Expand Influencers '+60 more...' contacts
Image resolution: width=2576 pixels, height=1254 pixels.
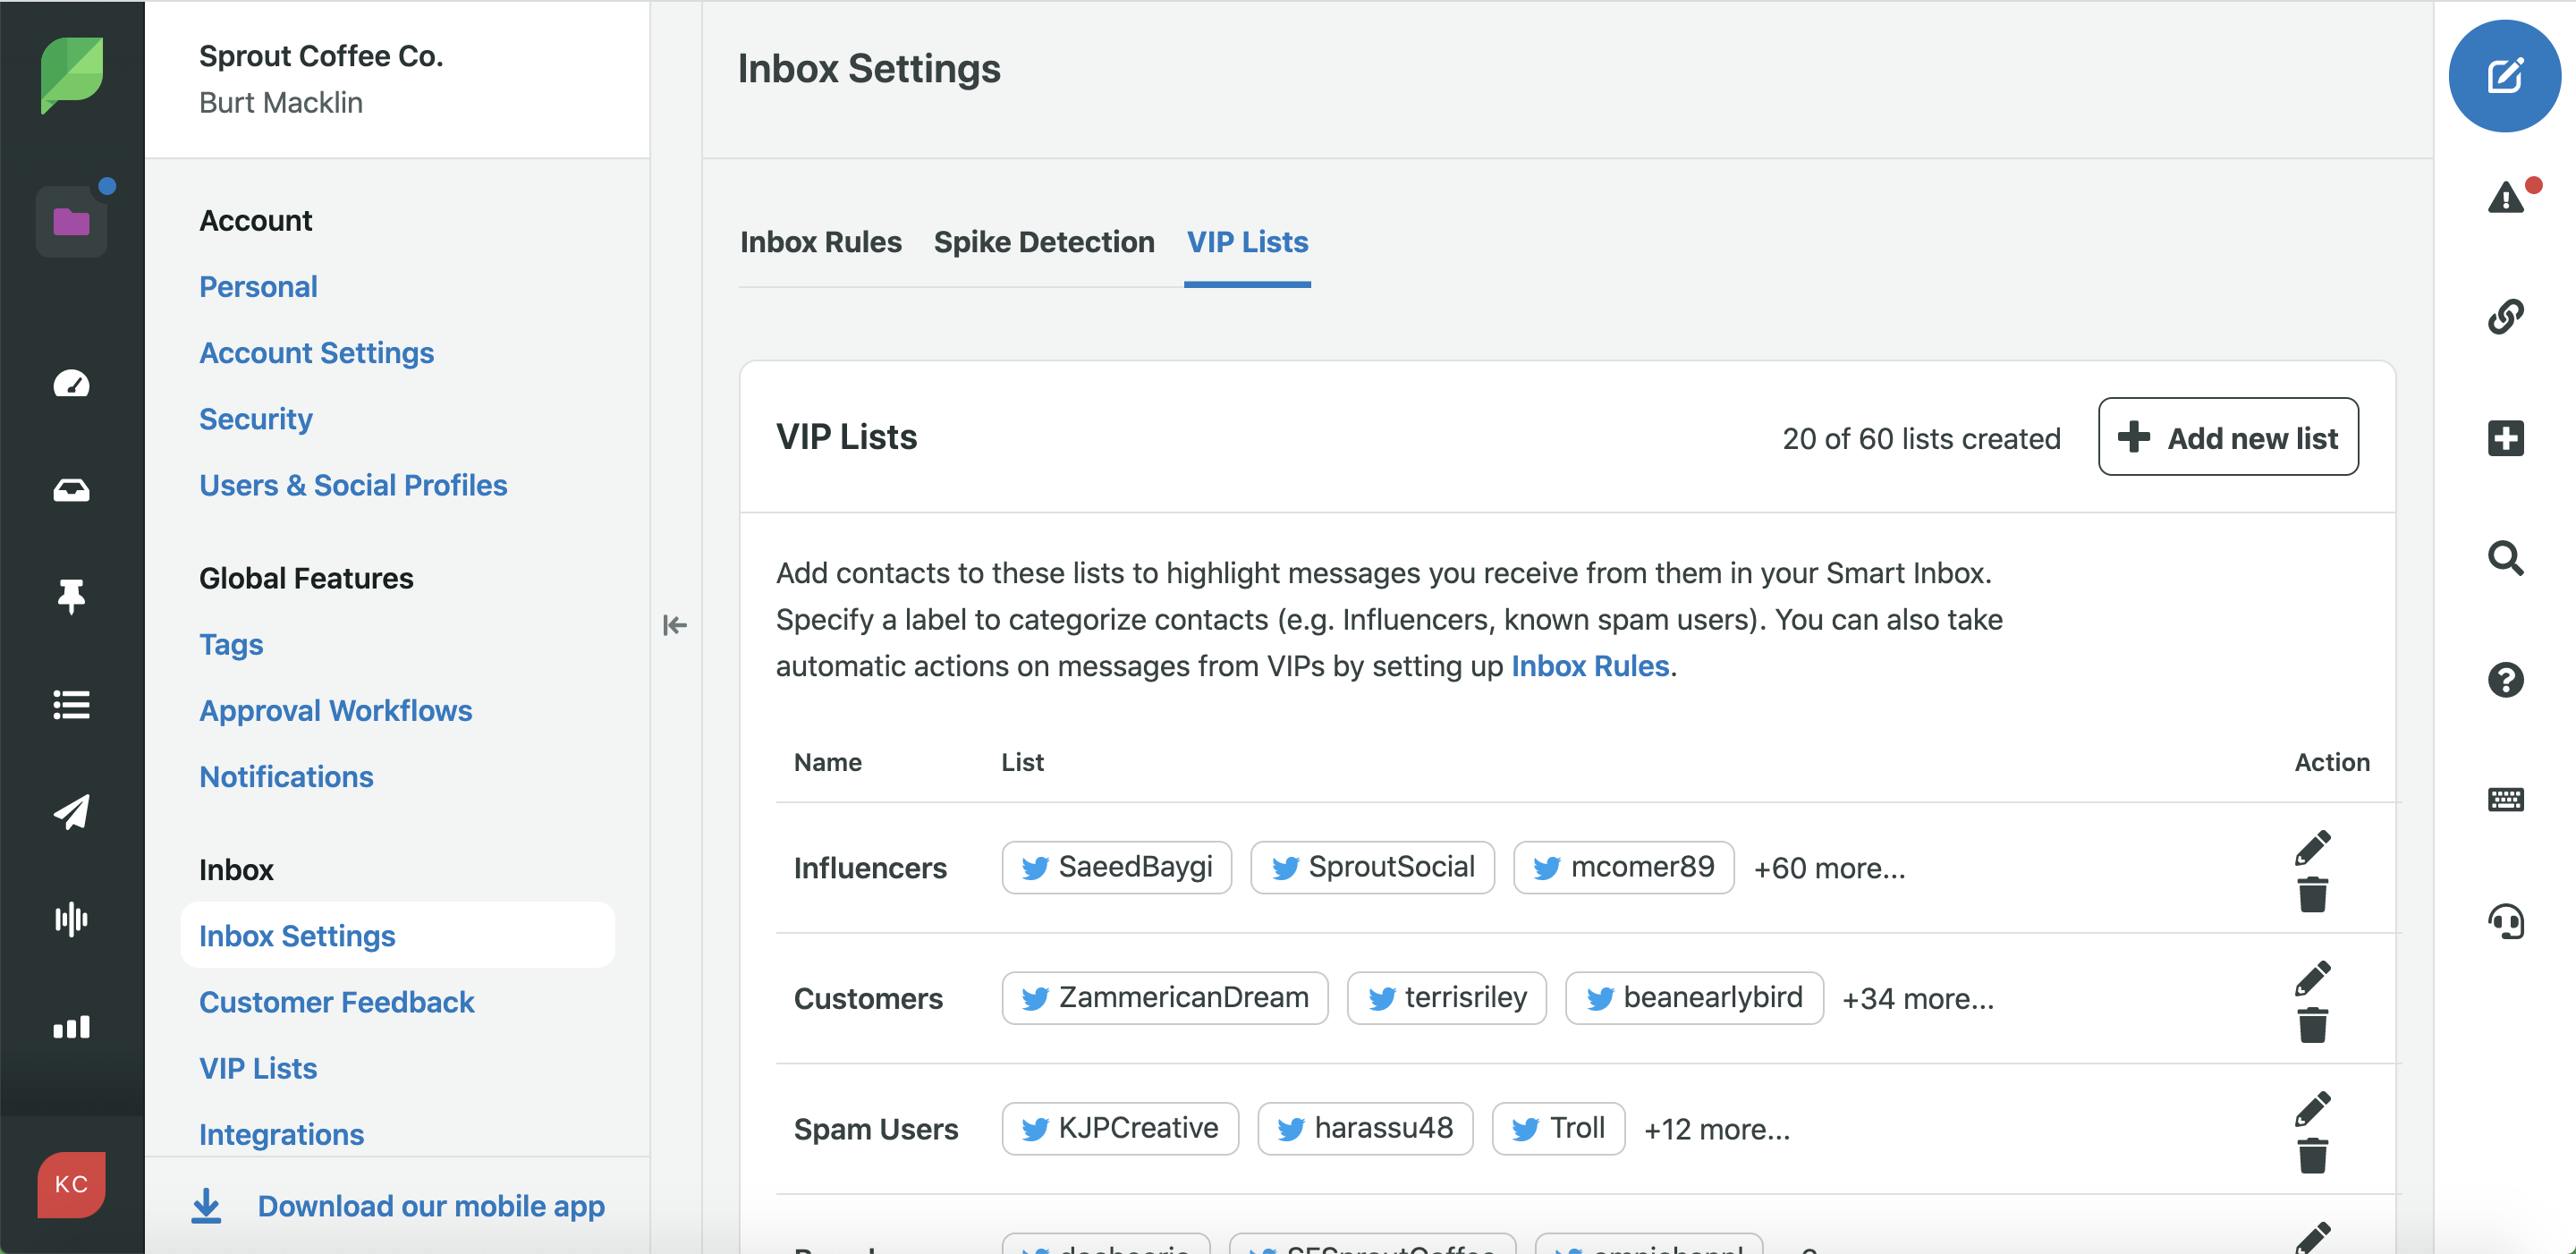1829,869
